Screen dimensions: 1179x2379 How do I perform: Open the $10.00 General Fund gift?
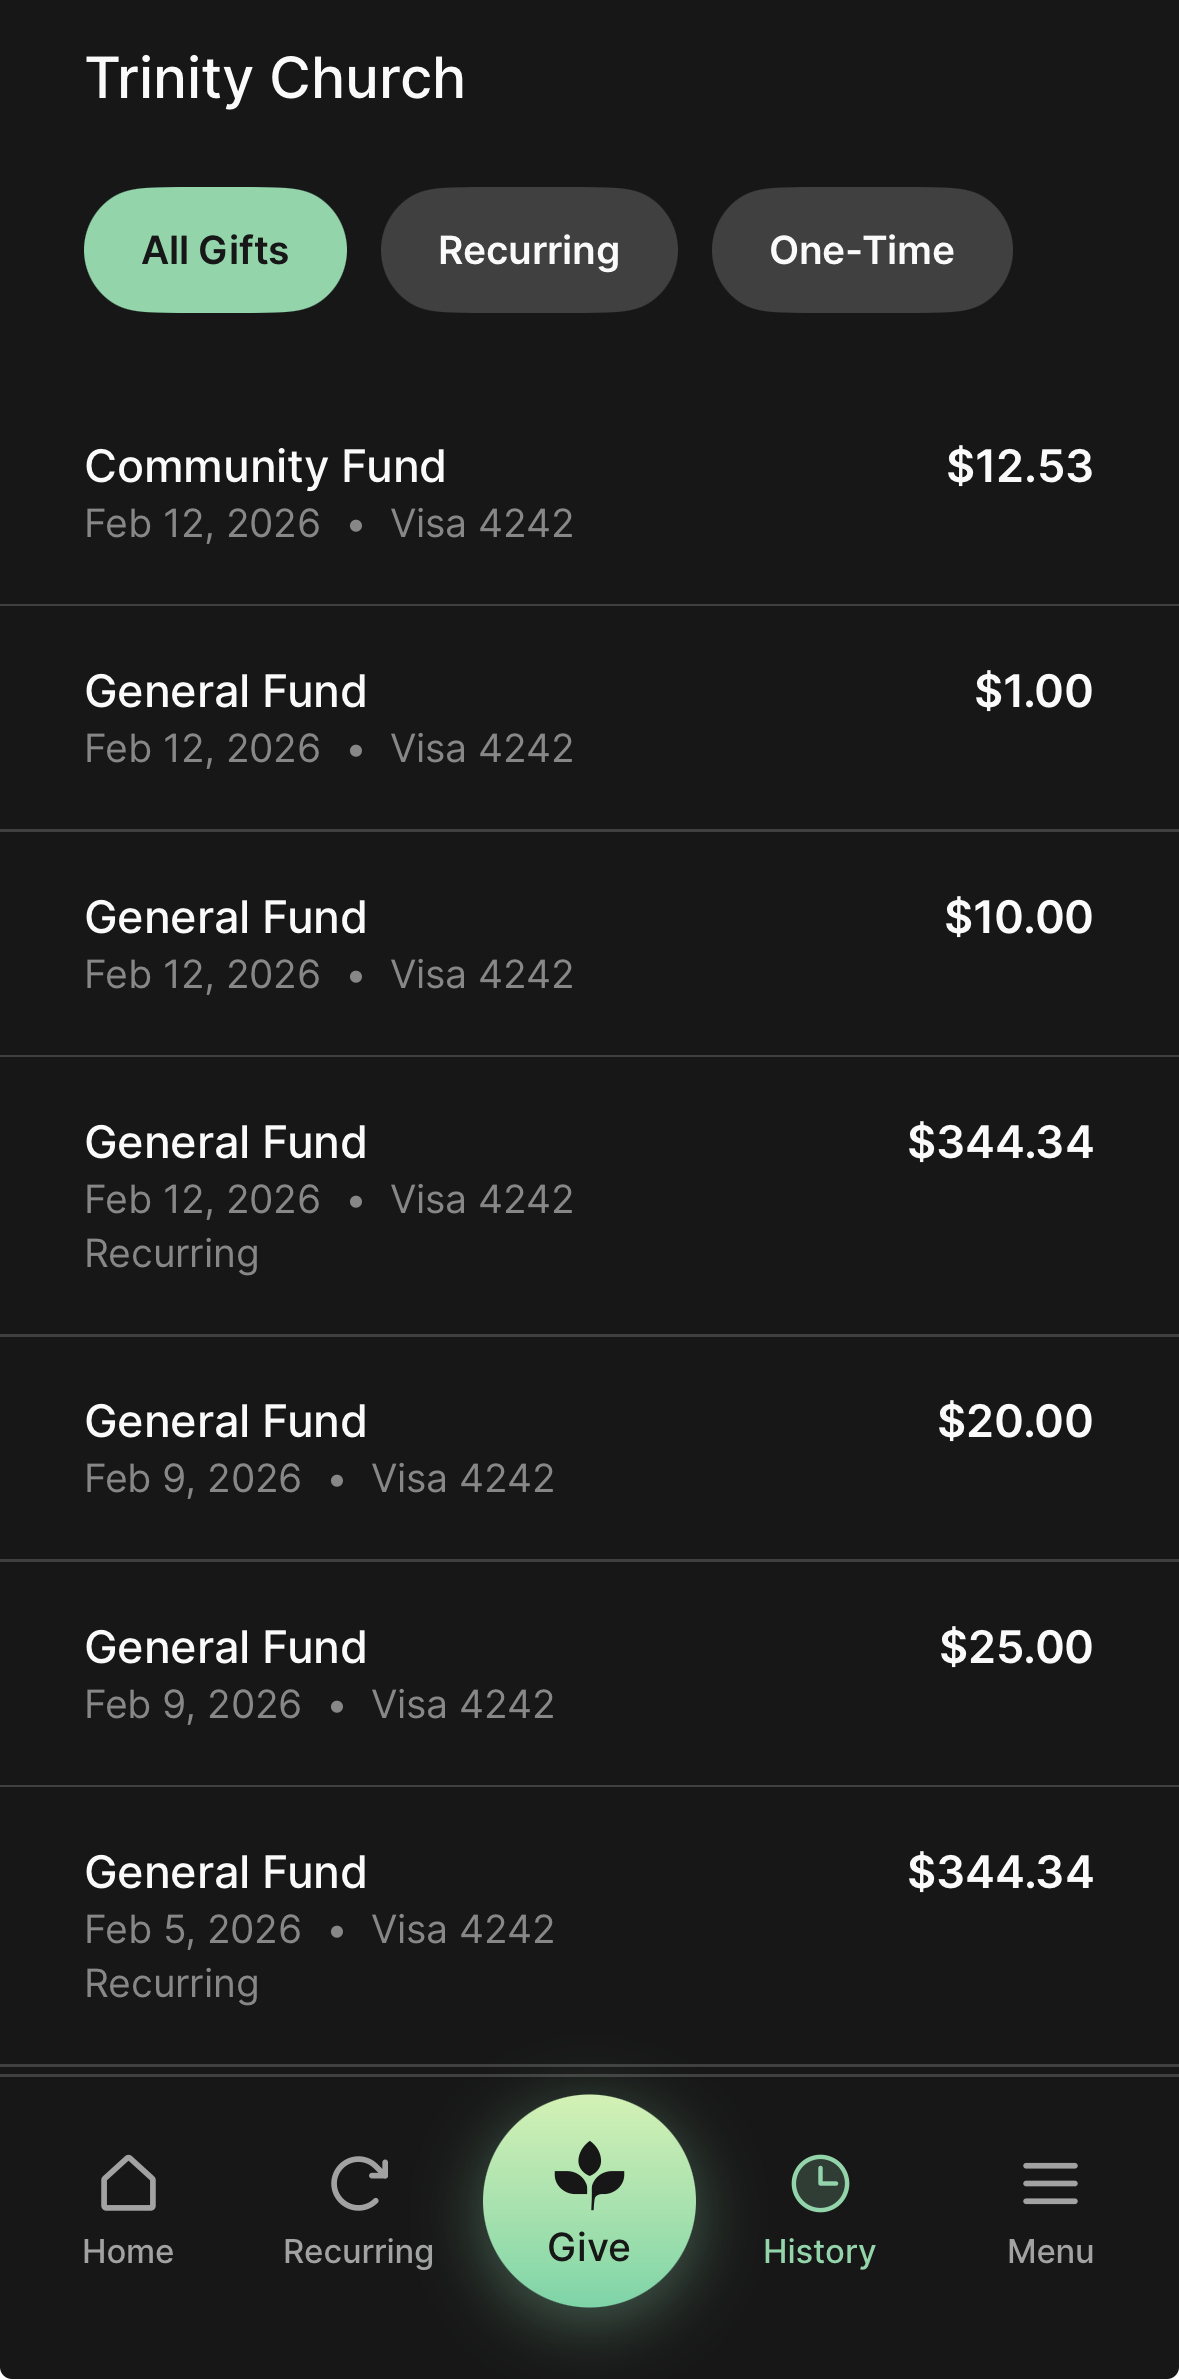tap(589, 945)
